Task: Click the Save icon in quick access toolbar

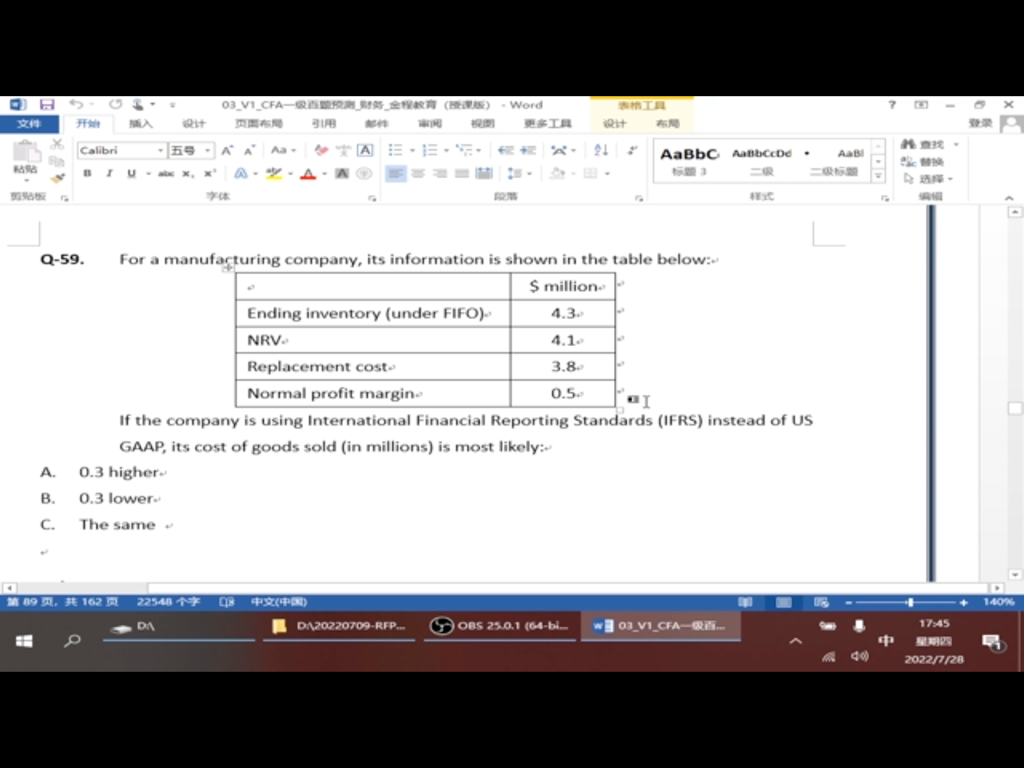Action: pos(46,105)
